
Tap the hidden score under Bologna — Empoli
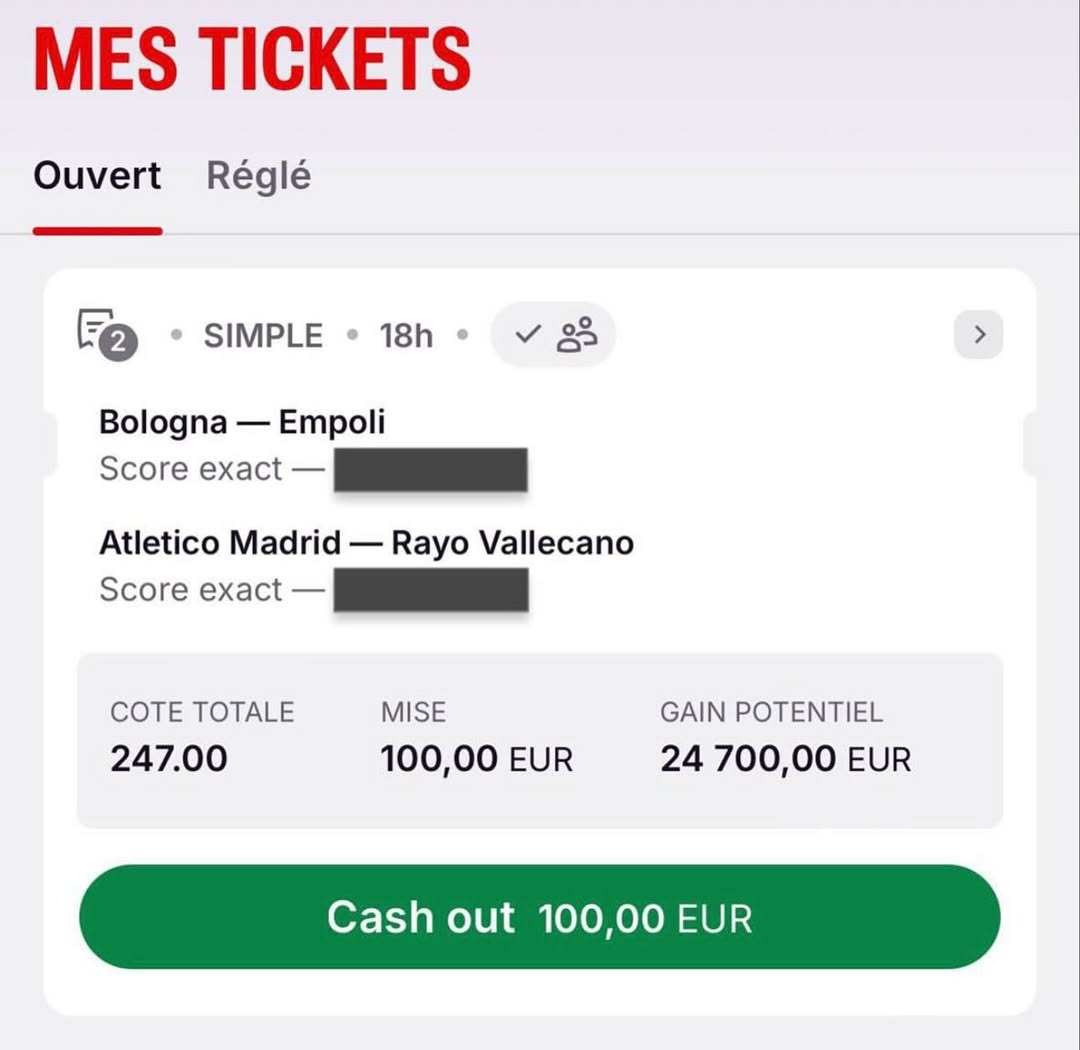point(430,470)
